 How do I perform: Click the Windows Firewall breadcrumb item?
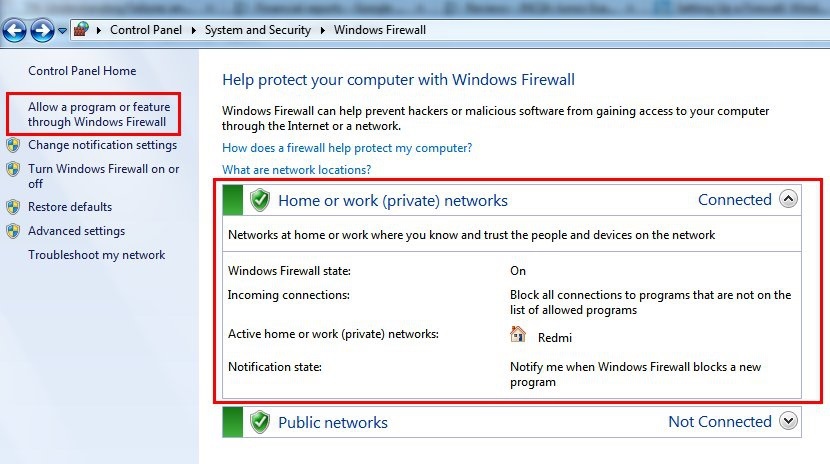click(380, 30)
